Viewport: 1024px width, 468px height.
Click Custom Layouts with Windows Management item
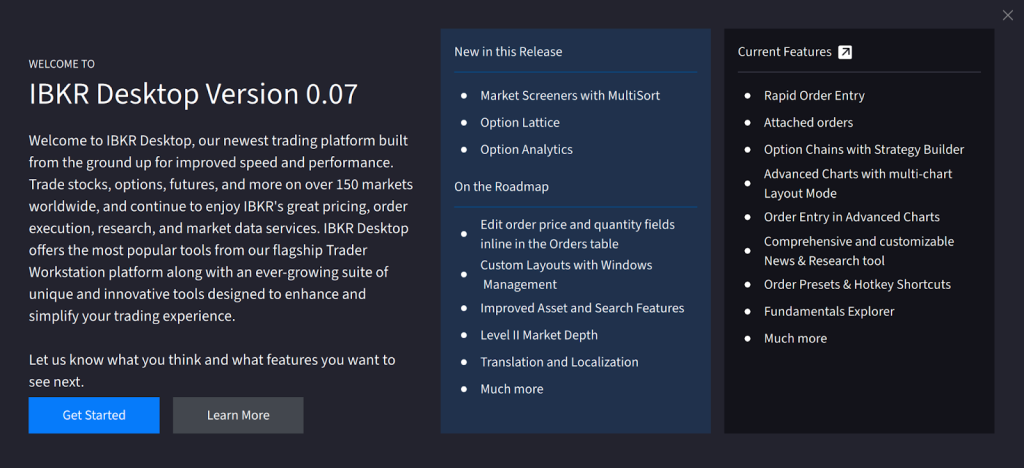(x=566, y=275)
